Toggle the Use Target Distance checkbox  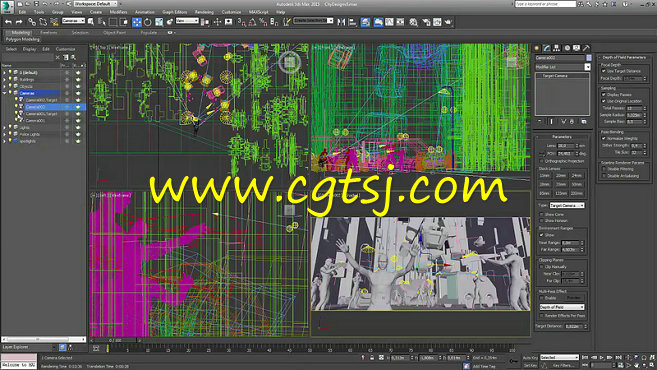pyautogui.click(x=604, y=71)
